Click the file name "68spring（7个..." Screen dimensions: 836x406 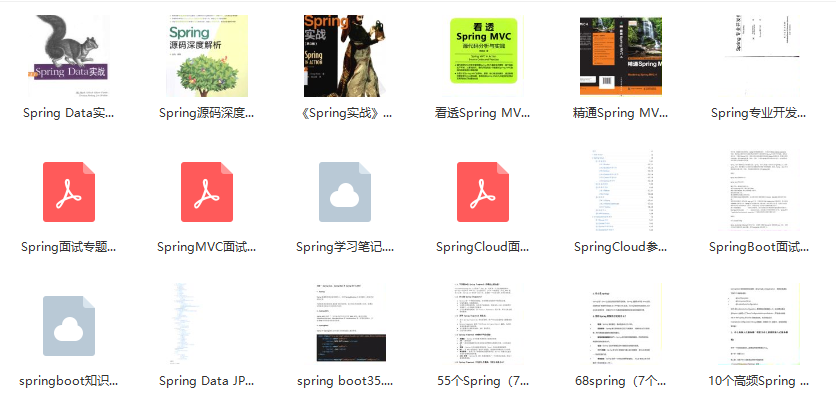click(621, 381)
